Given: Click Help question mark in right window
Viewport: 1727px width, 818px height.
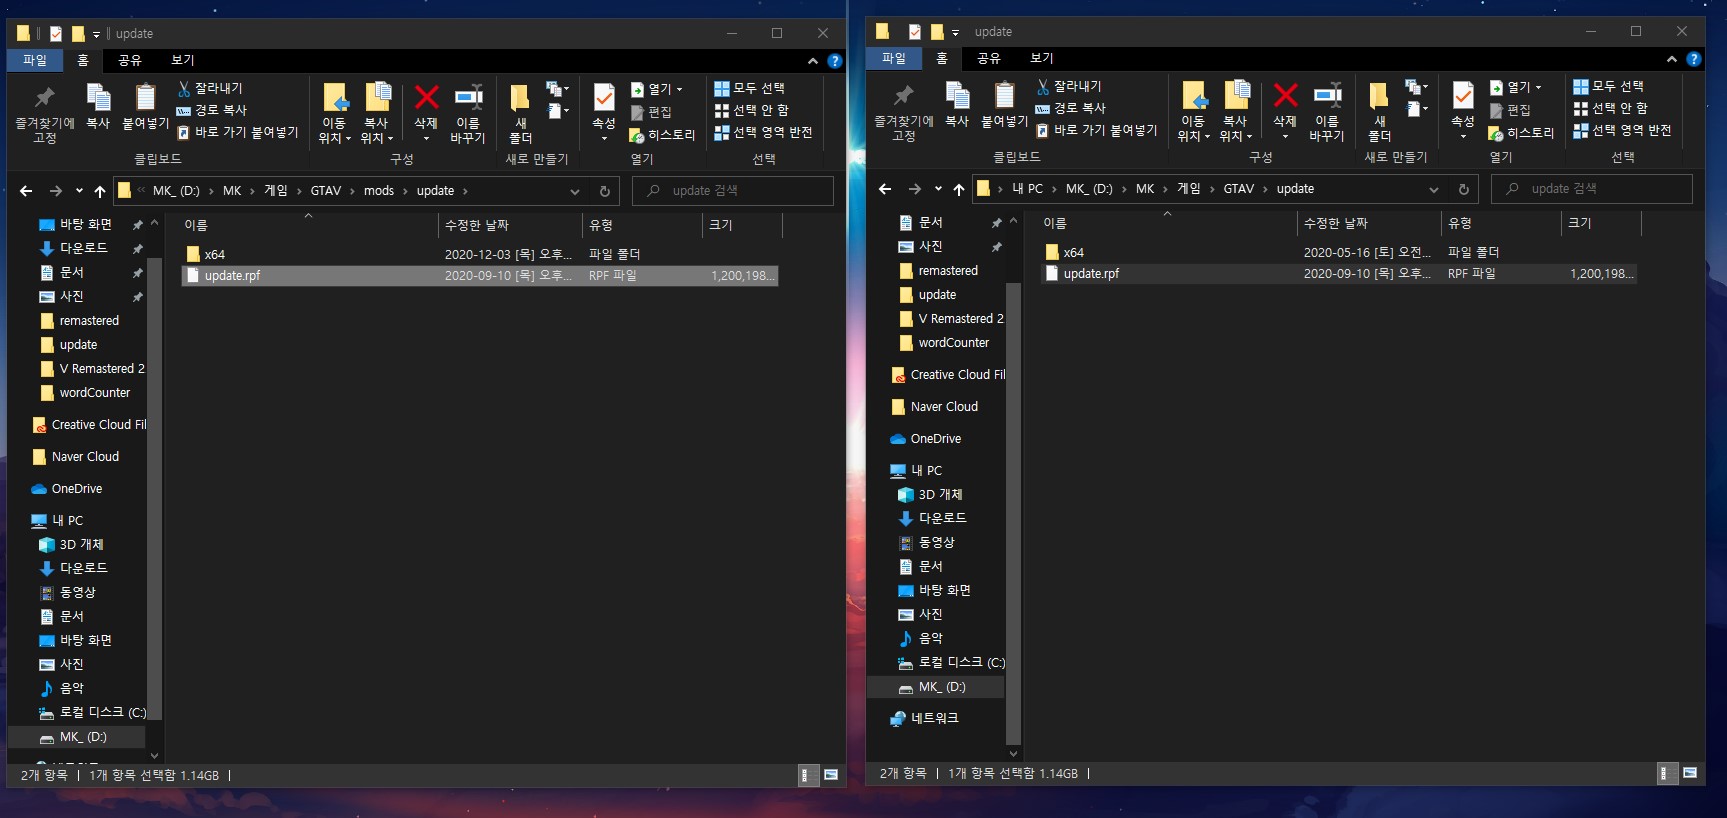Looking at the screenshot, I should (x=1693, y=59).
